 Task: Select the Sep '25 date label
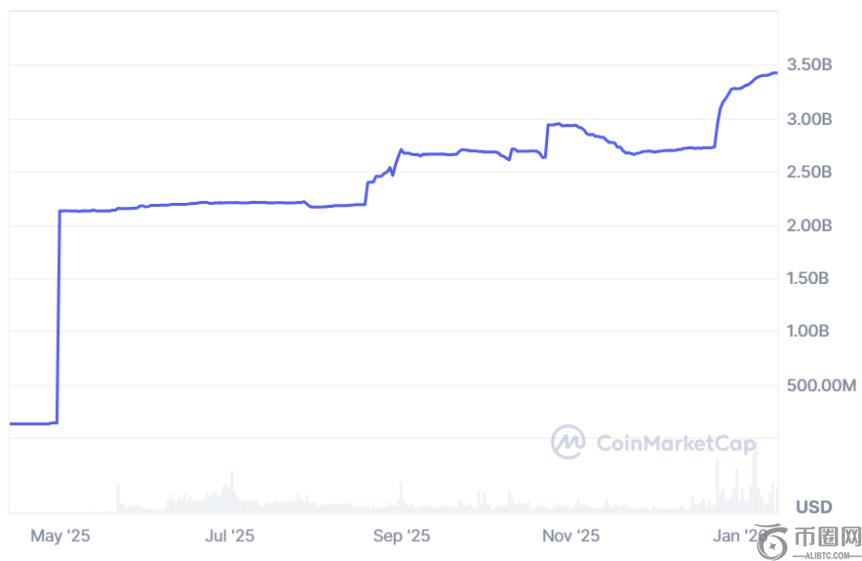point(401,536)
